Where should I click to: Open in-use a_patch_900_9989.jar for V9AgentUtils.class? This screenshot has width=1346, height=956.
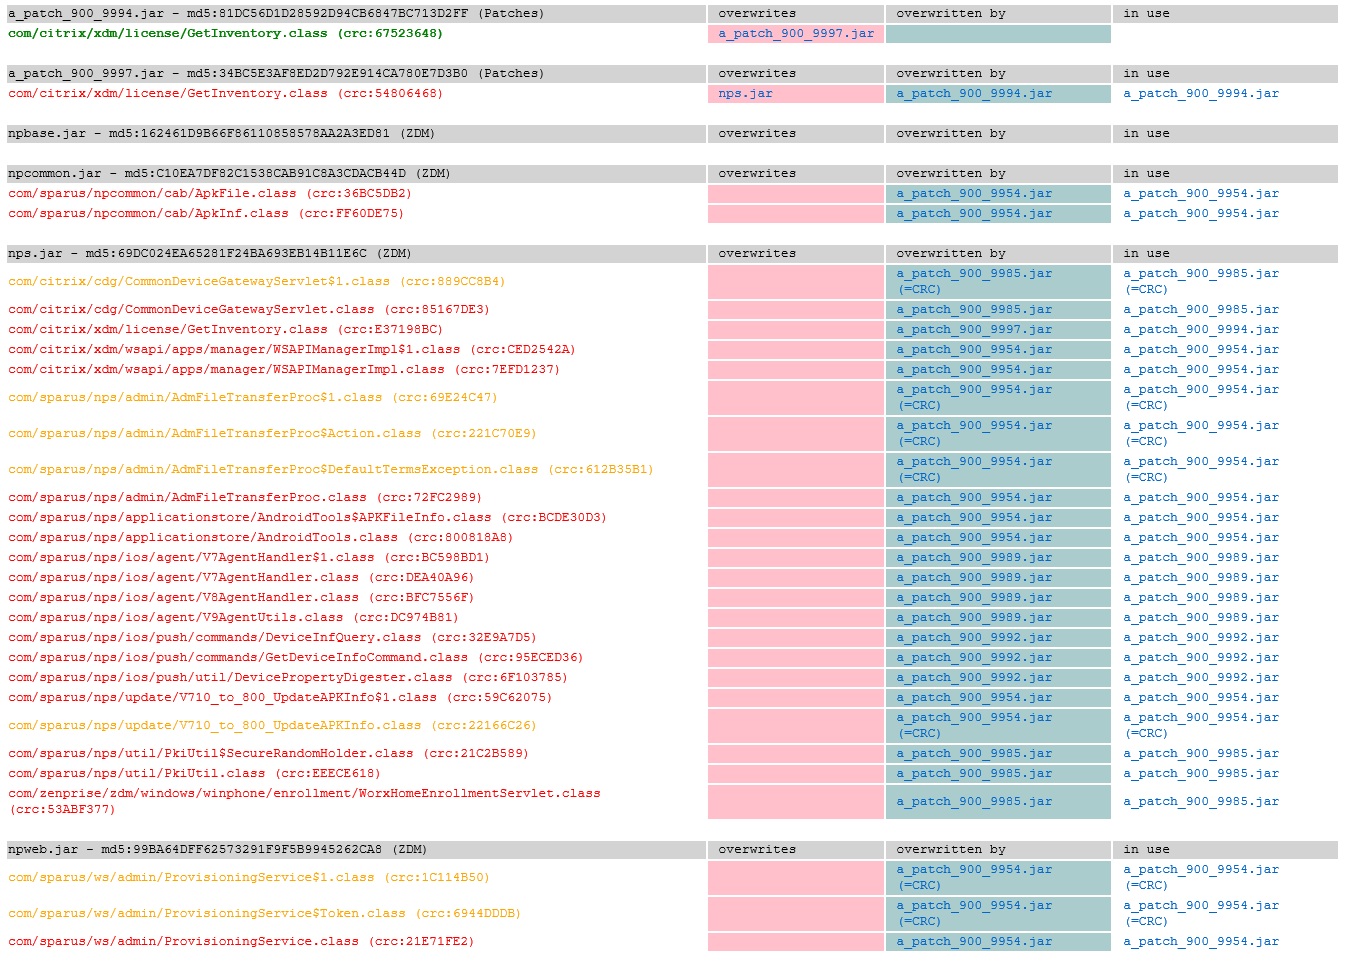tap(1201, 617)
